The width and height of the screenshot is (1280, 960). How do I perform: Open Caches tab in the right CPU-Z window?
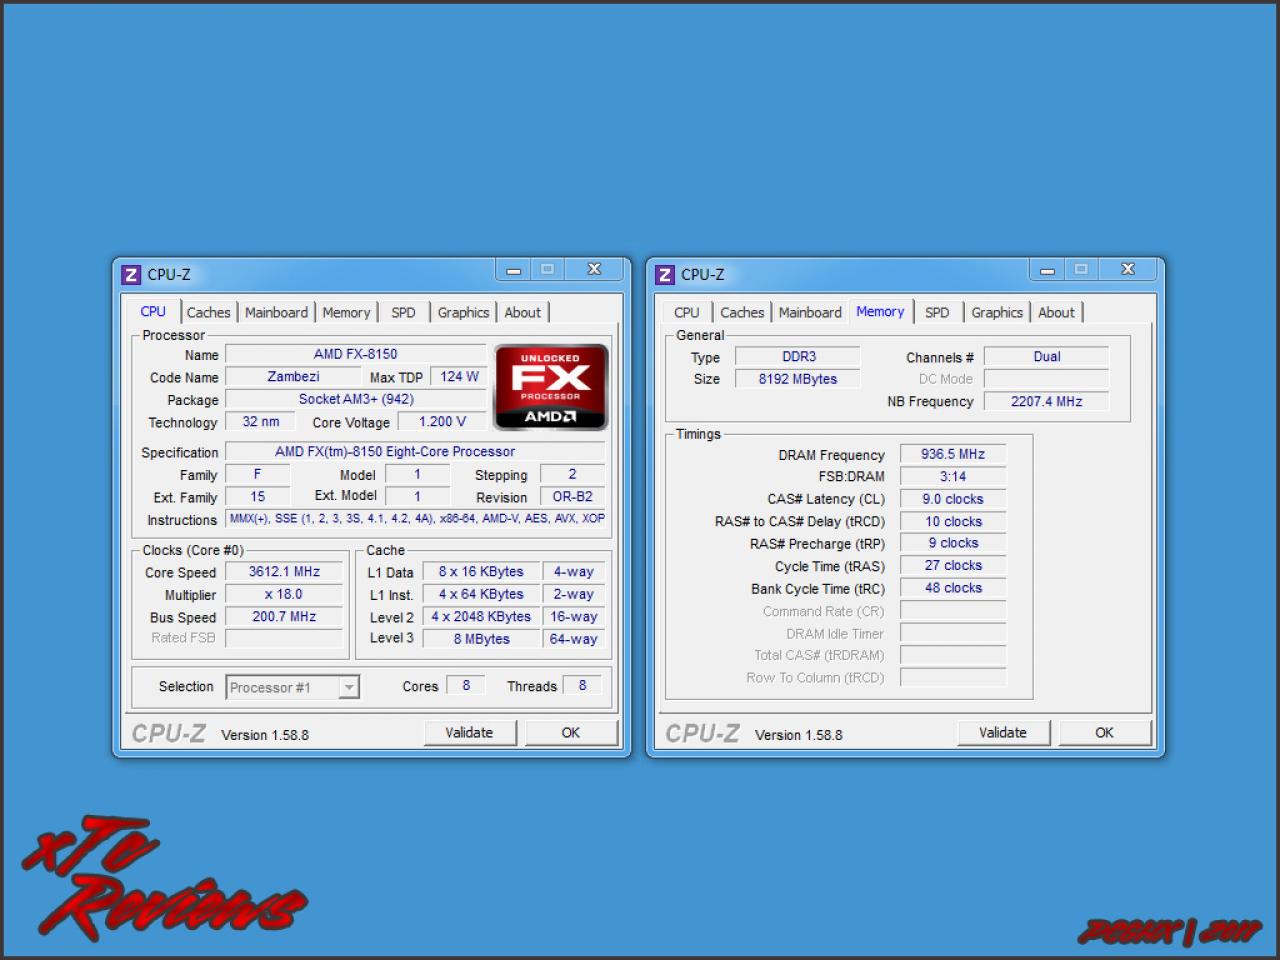click(742, 312)
